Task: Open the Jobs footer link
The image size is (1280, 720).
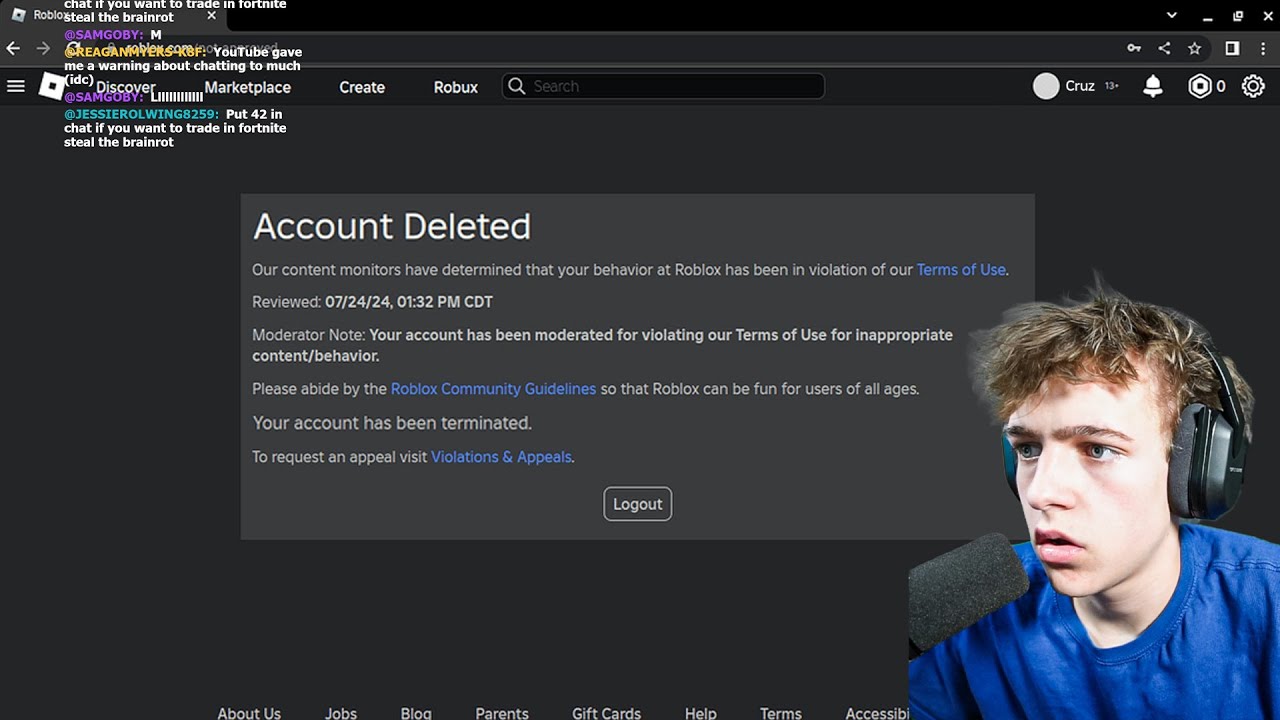Action: pyautogui.click(x=341, y=713)
